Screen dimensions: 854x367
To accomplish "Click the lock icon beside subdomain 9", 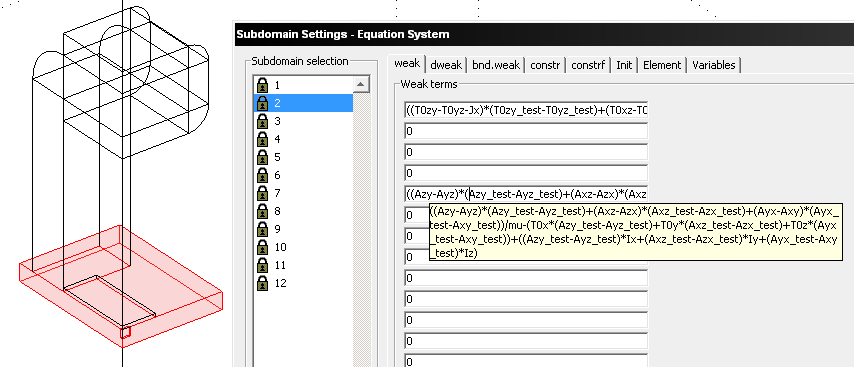I will pos(263,229).
